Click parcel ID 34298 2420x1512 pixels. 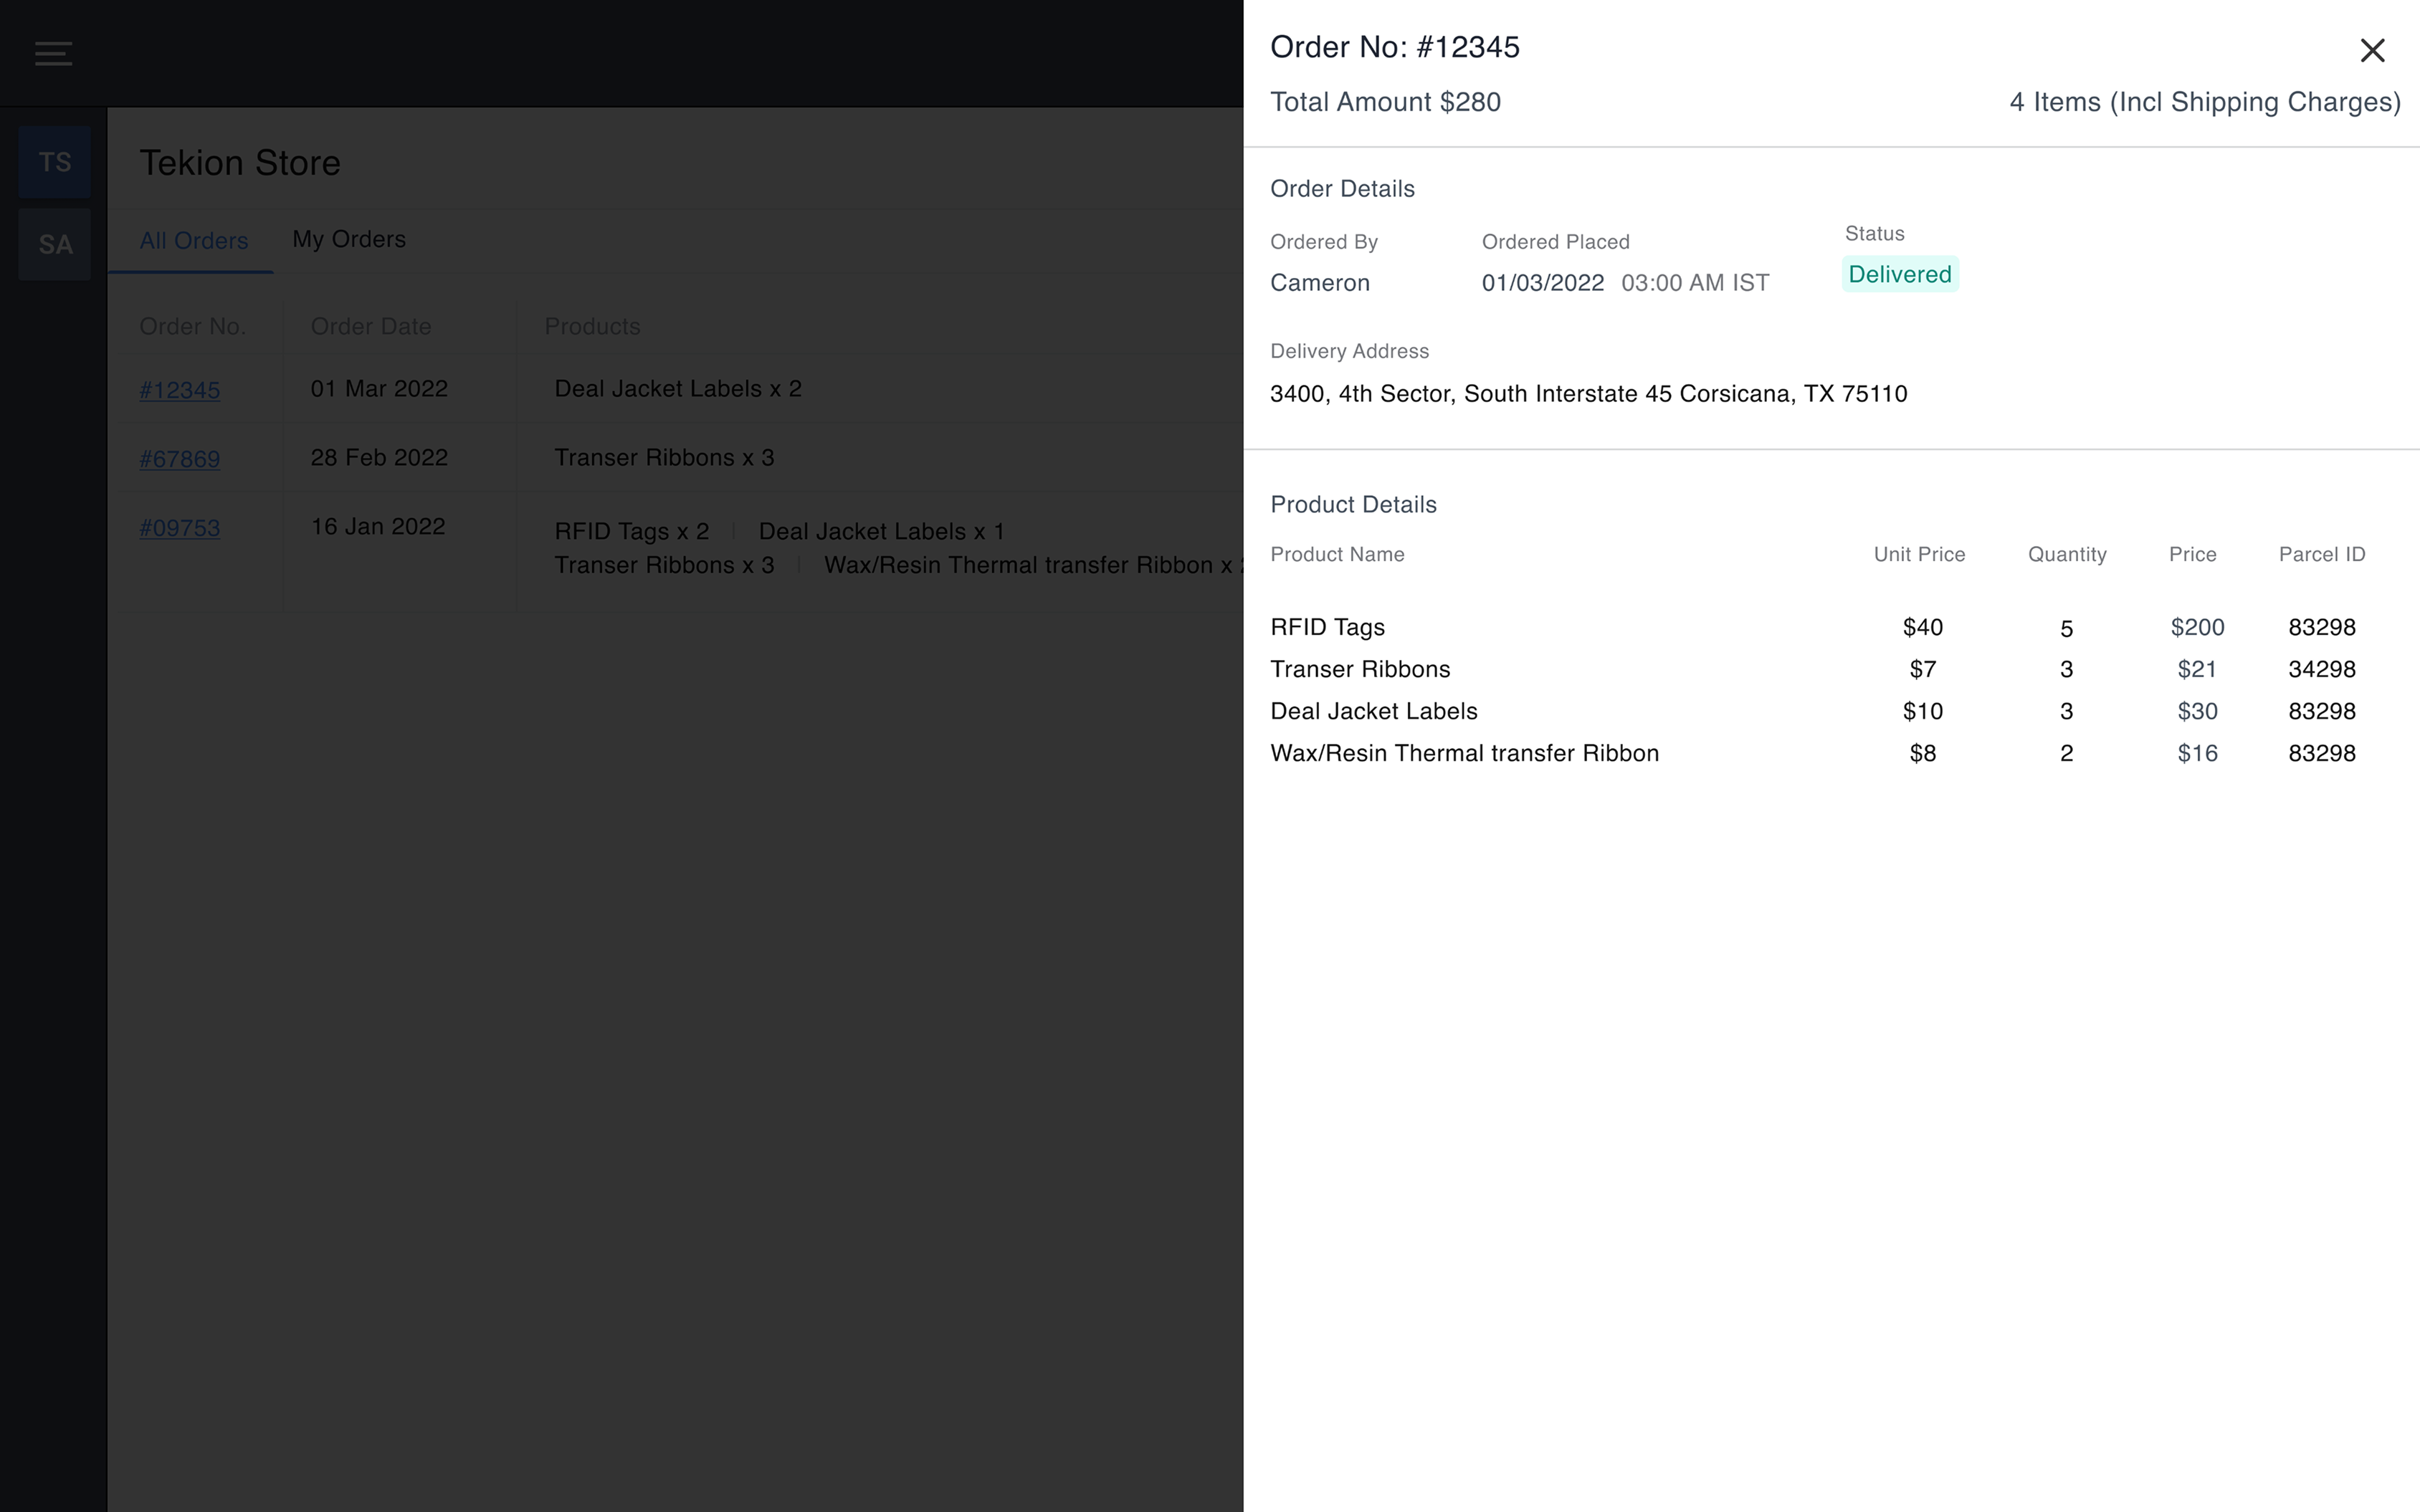point(2322,669)
